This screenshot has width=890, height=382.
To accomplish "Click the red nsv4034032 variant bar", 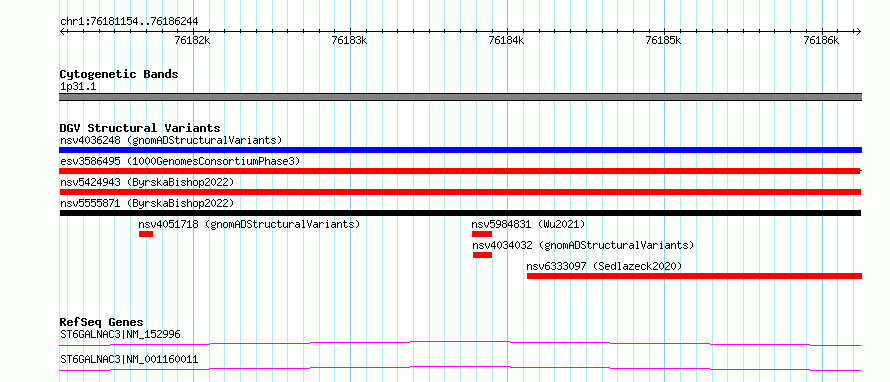I will click(x=482, y=255).
